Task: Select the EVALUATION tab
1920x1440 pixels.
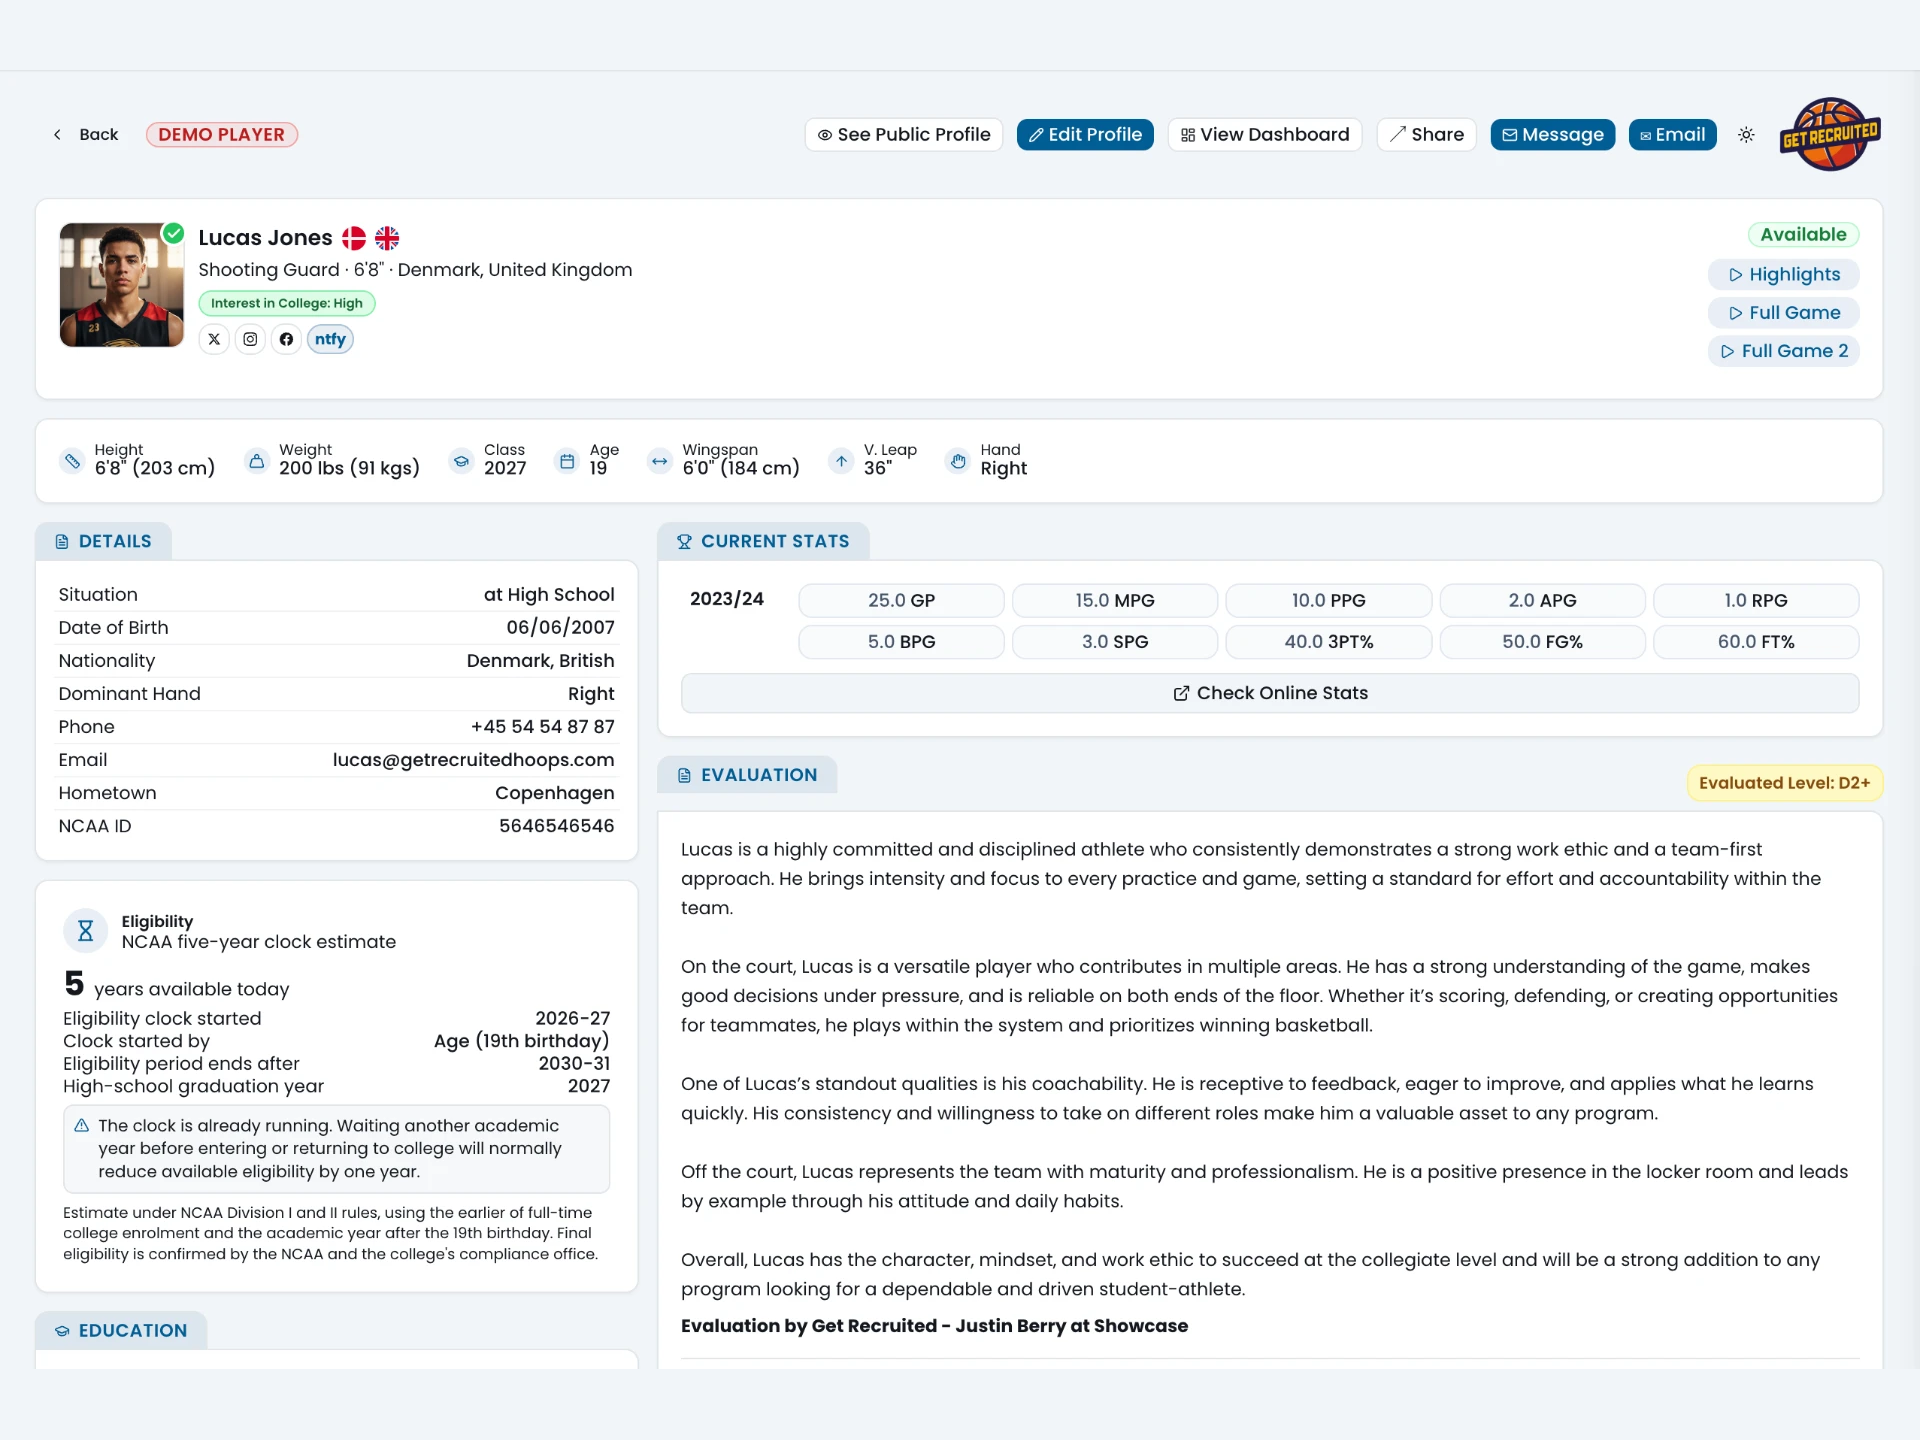Action: [x=747, y=775]
